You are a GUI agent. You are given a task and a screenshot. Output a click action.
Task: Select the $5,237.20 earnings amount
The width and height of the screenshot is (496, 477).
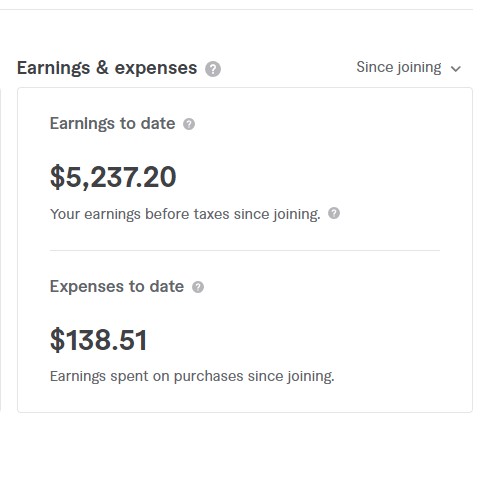[x=113, y=177]
